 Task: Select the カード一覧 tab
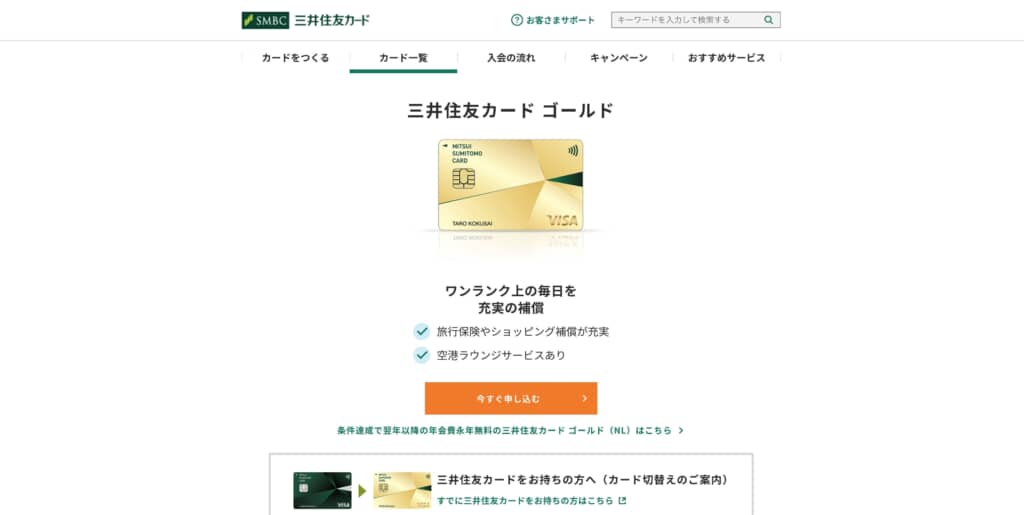[404, 58]
